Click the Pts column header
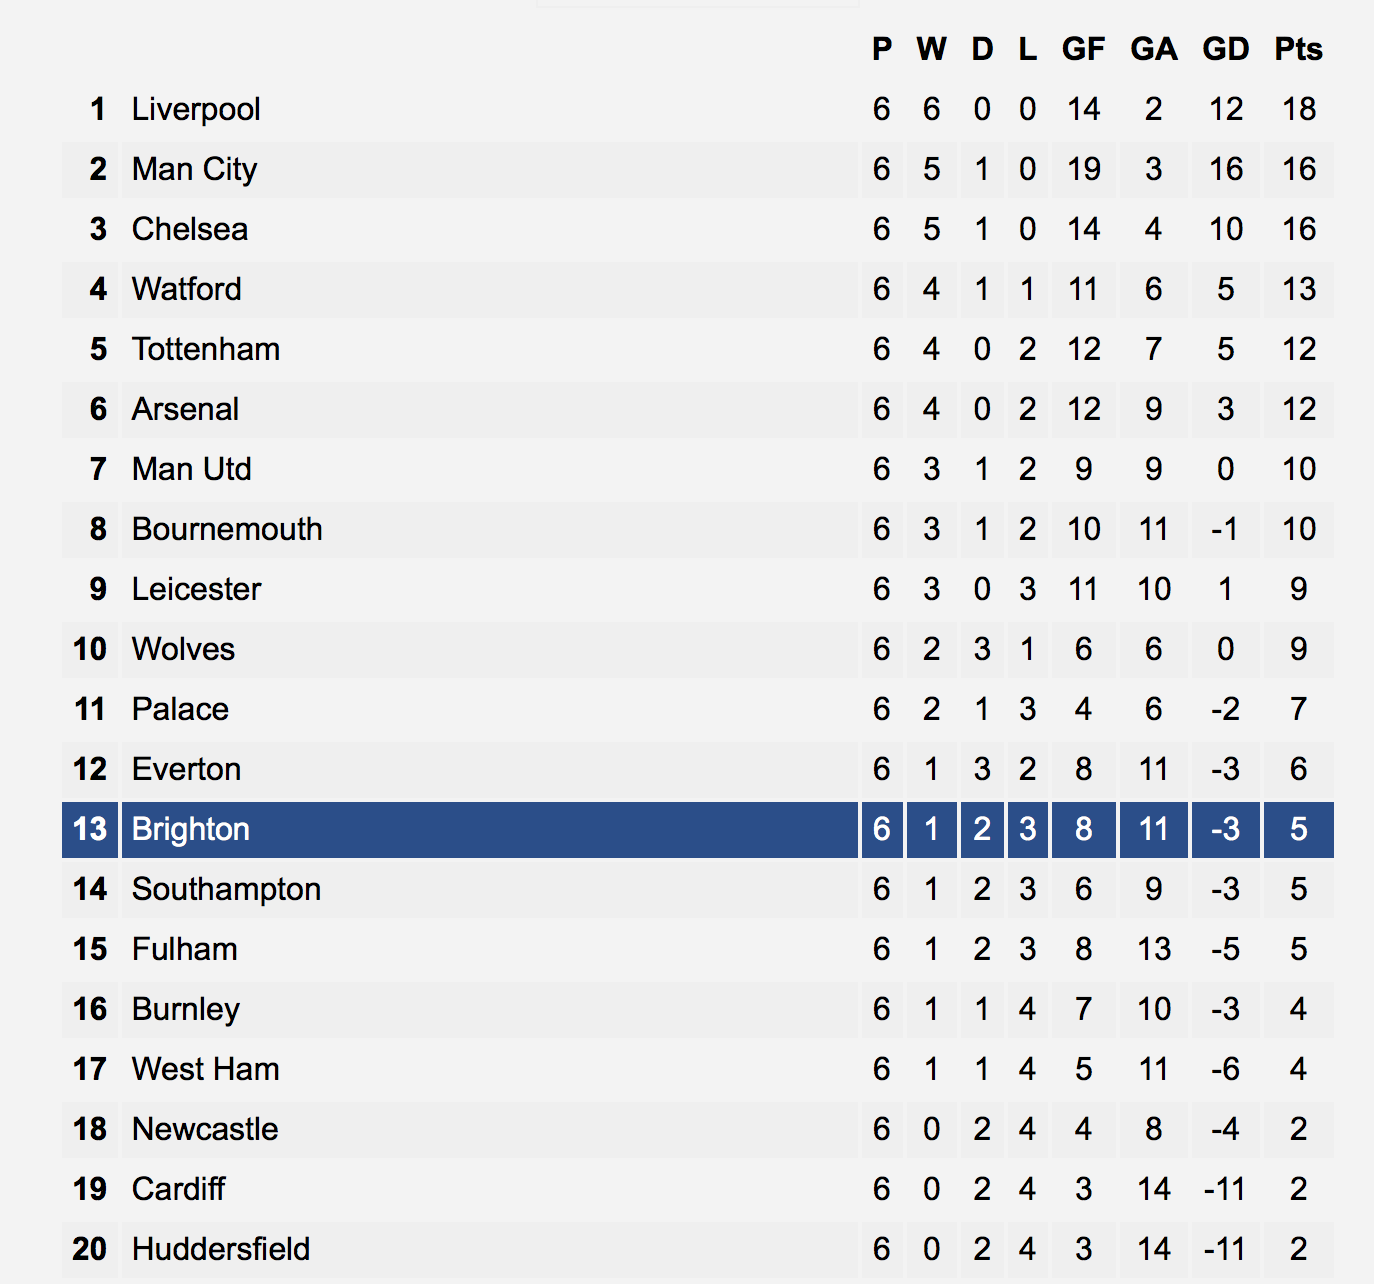The width and height of the screenshot is (1374, 1284). click(x=1298, y=49)
